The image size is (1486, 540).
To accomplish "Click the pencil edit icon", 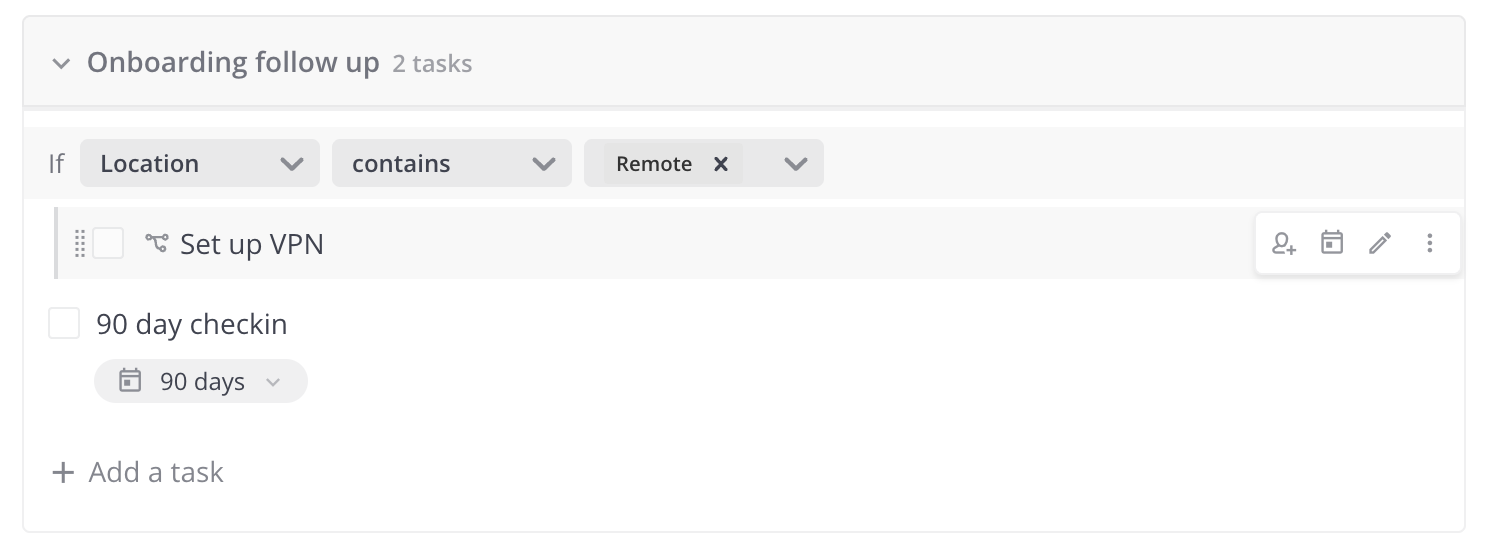I will 1380,243.
